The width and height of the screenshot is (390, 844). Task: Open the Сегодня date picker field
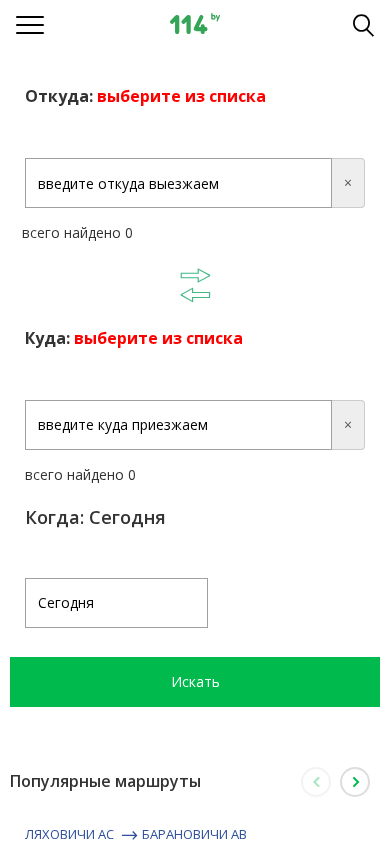(116, 603)
